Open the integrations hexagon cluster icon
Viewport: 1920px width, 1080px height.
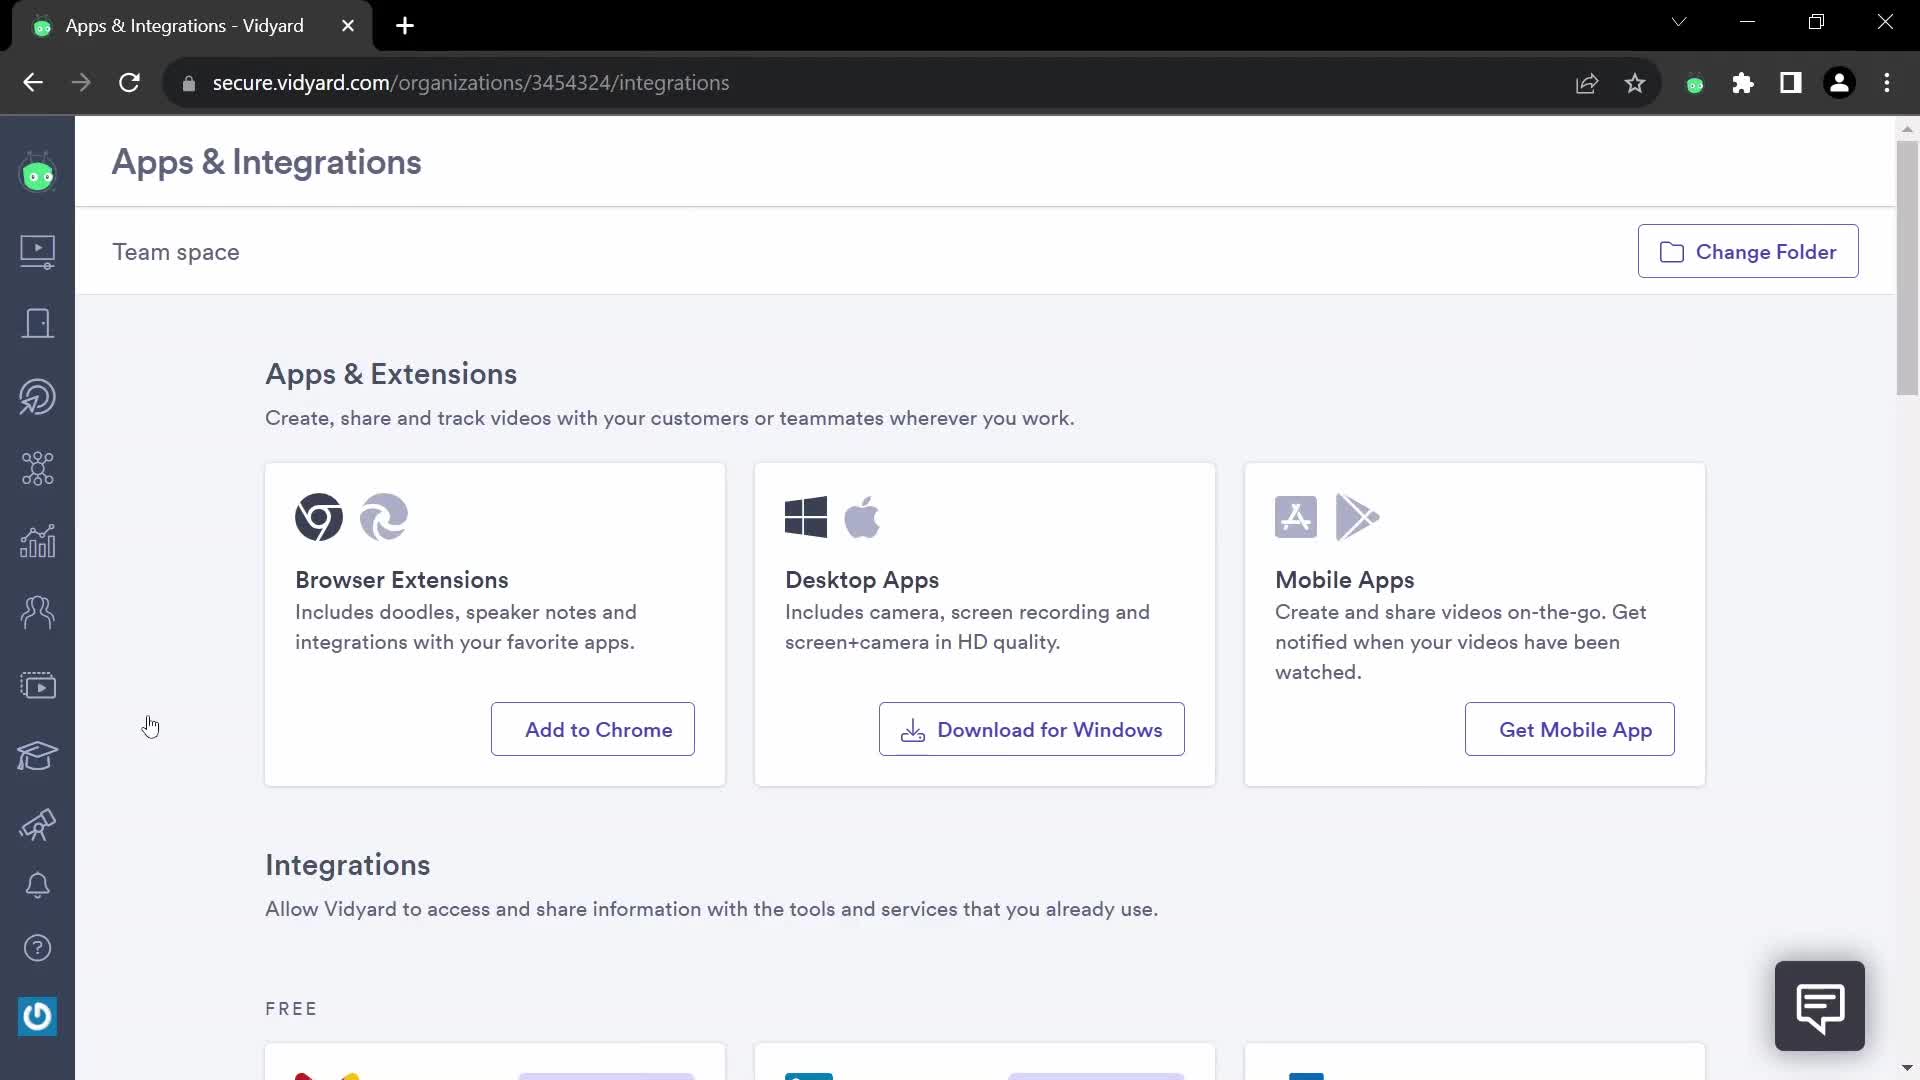[37, 468]
